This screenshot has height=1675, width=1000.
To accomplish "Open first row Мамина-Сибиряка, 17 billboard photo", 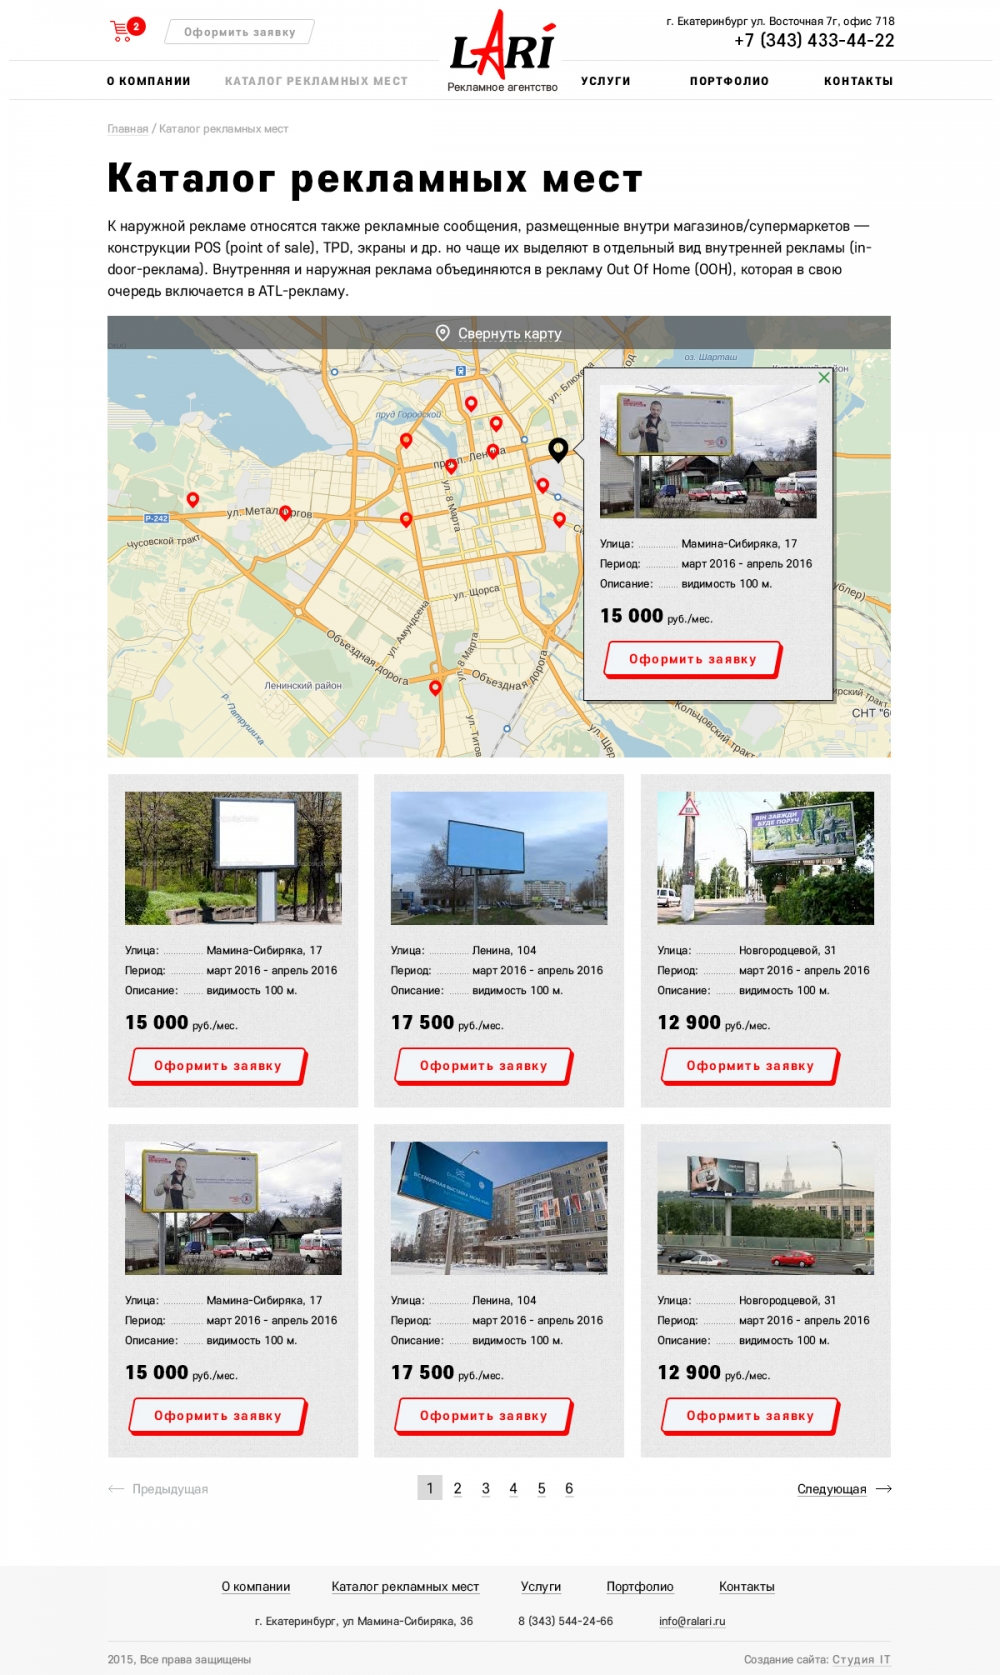I will click(x=233, y=858).
